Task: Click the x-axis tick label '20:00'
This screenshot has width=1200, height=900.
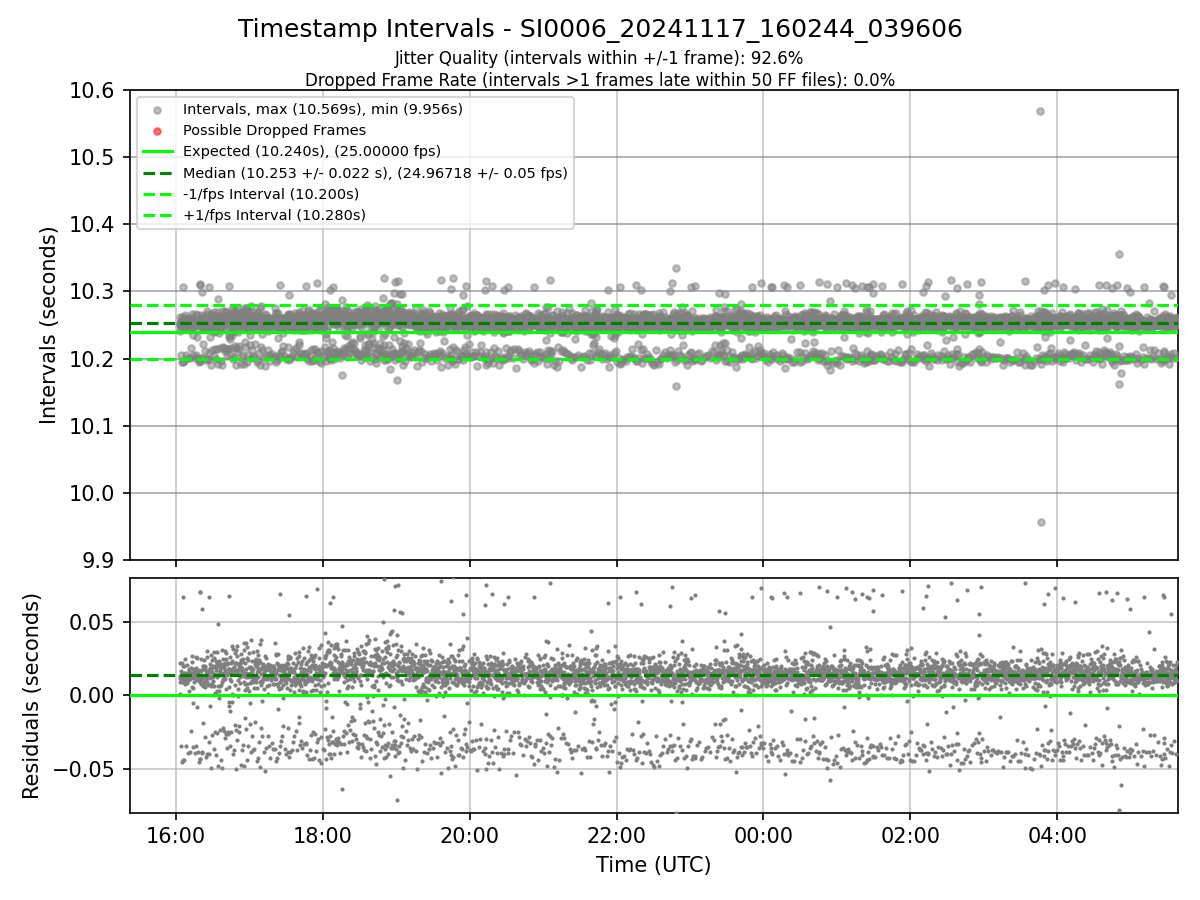Action: coord(469,835)
